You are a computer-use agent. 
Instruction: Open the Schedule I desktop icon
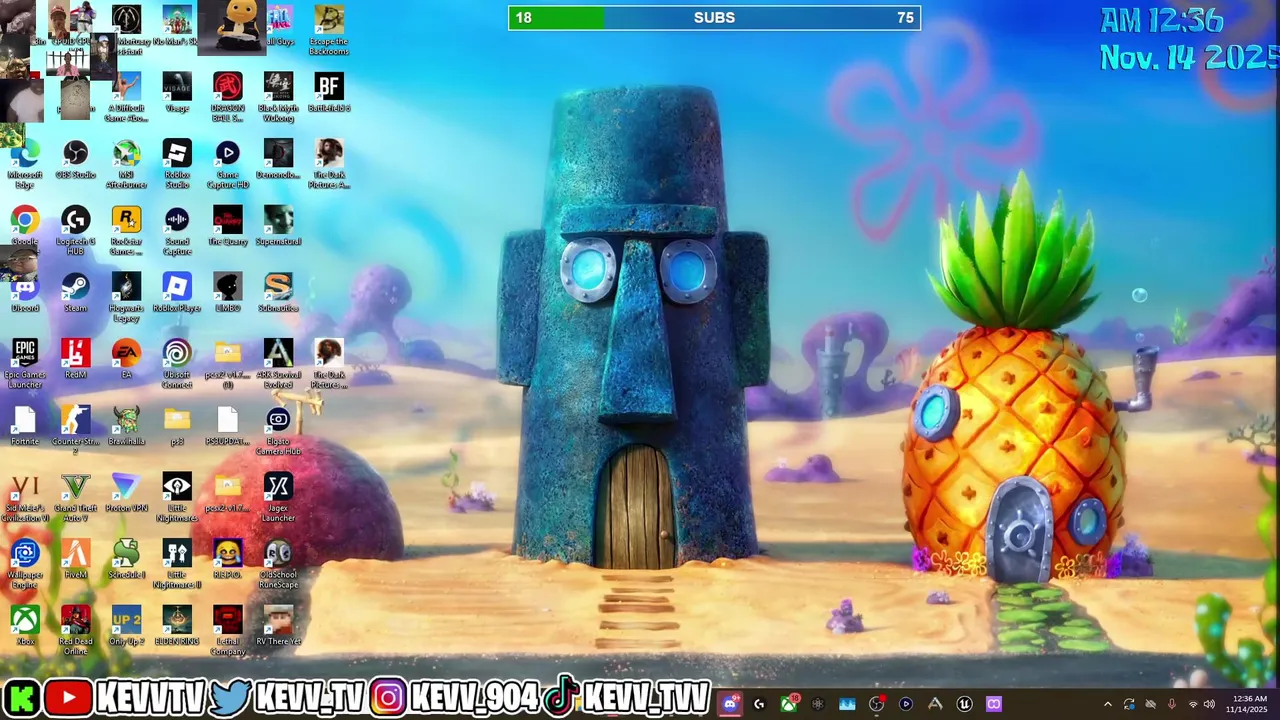pyautogui.click(x=126, y=560)
